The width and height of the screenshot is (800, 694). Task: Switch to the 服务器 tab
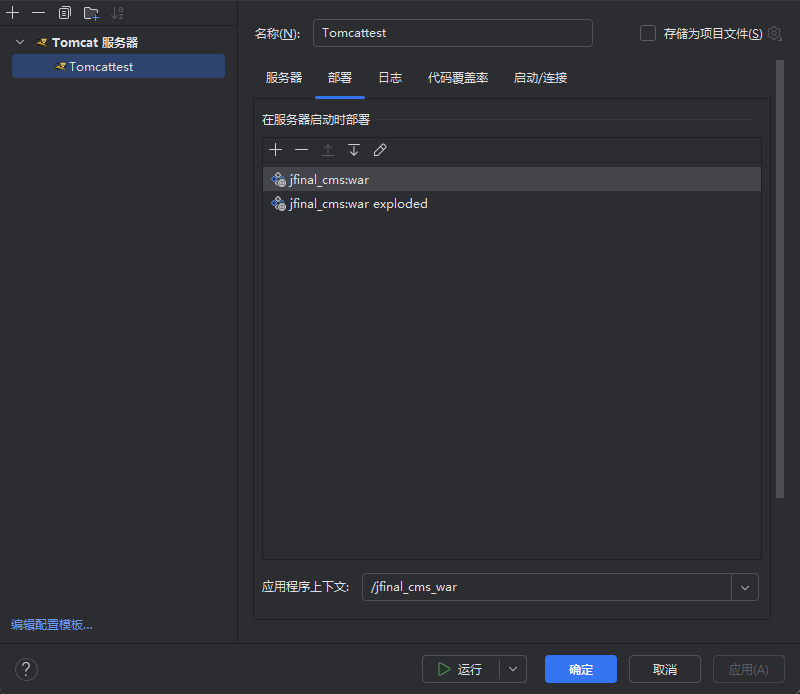click(x=283, y=78)
